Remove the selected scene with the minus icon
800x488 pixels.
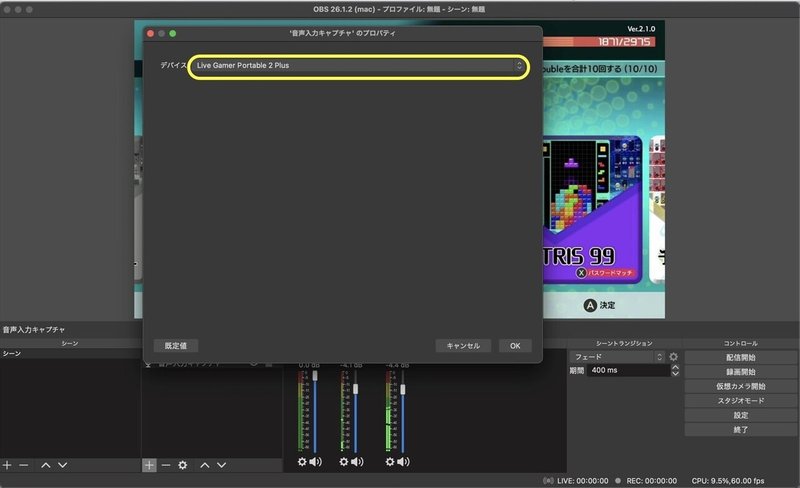tap(23, 465)
